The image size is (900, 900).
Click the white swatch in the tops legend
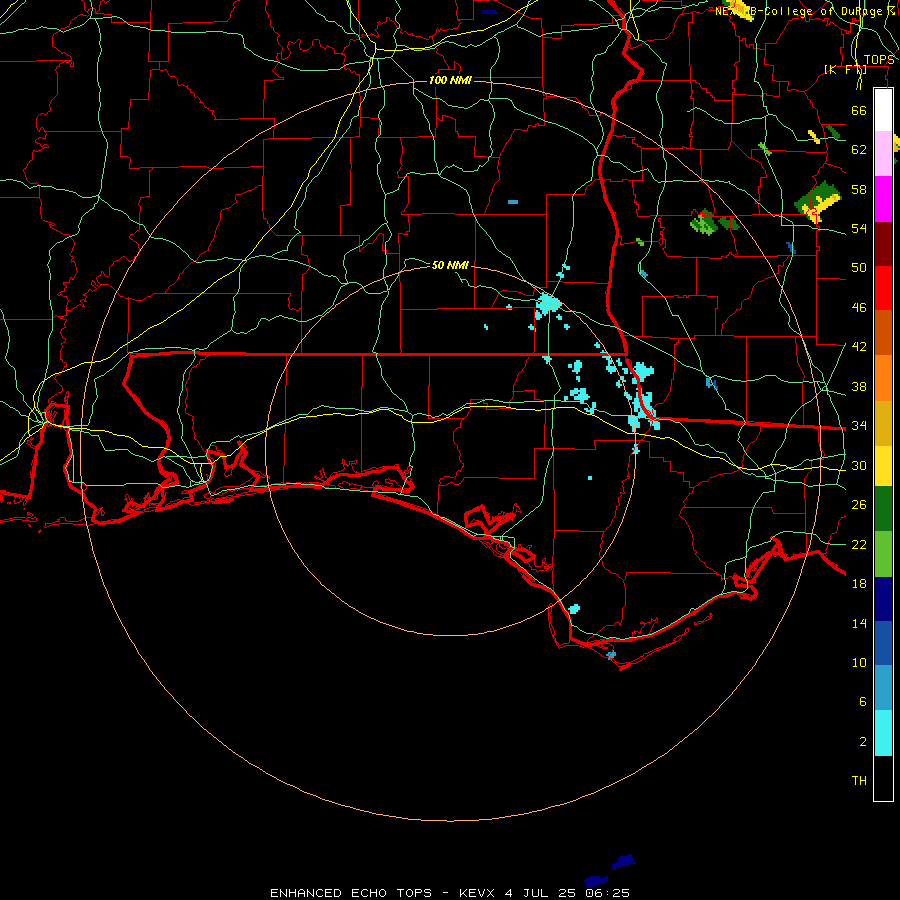[x=883, y=110]
